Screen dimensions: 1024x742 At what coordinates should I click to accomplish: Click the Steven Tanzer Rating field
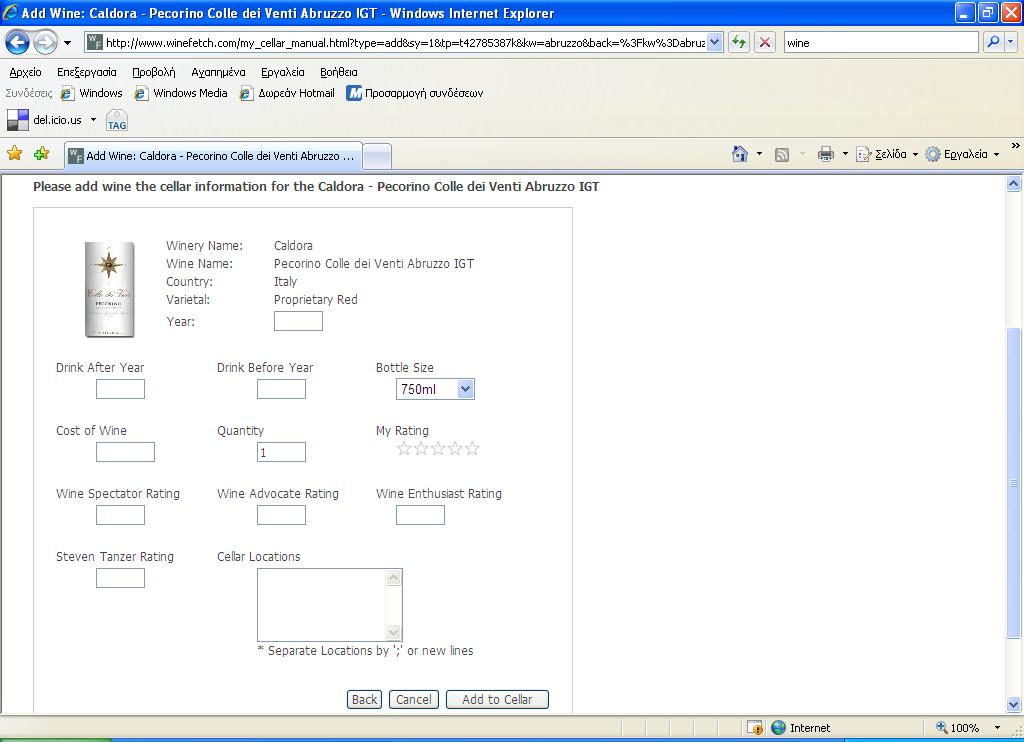[x=120, y=578]
